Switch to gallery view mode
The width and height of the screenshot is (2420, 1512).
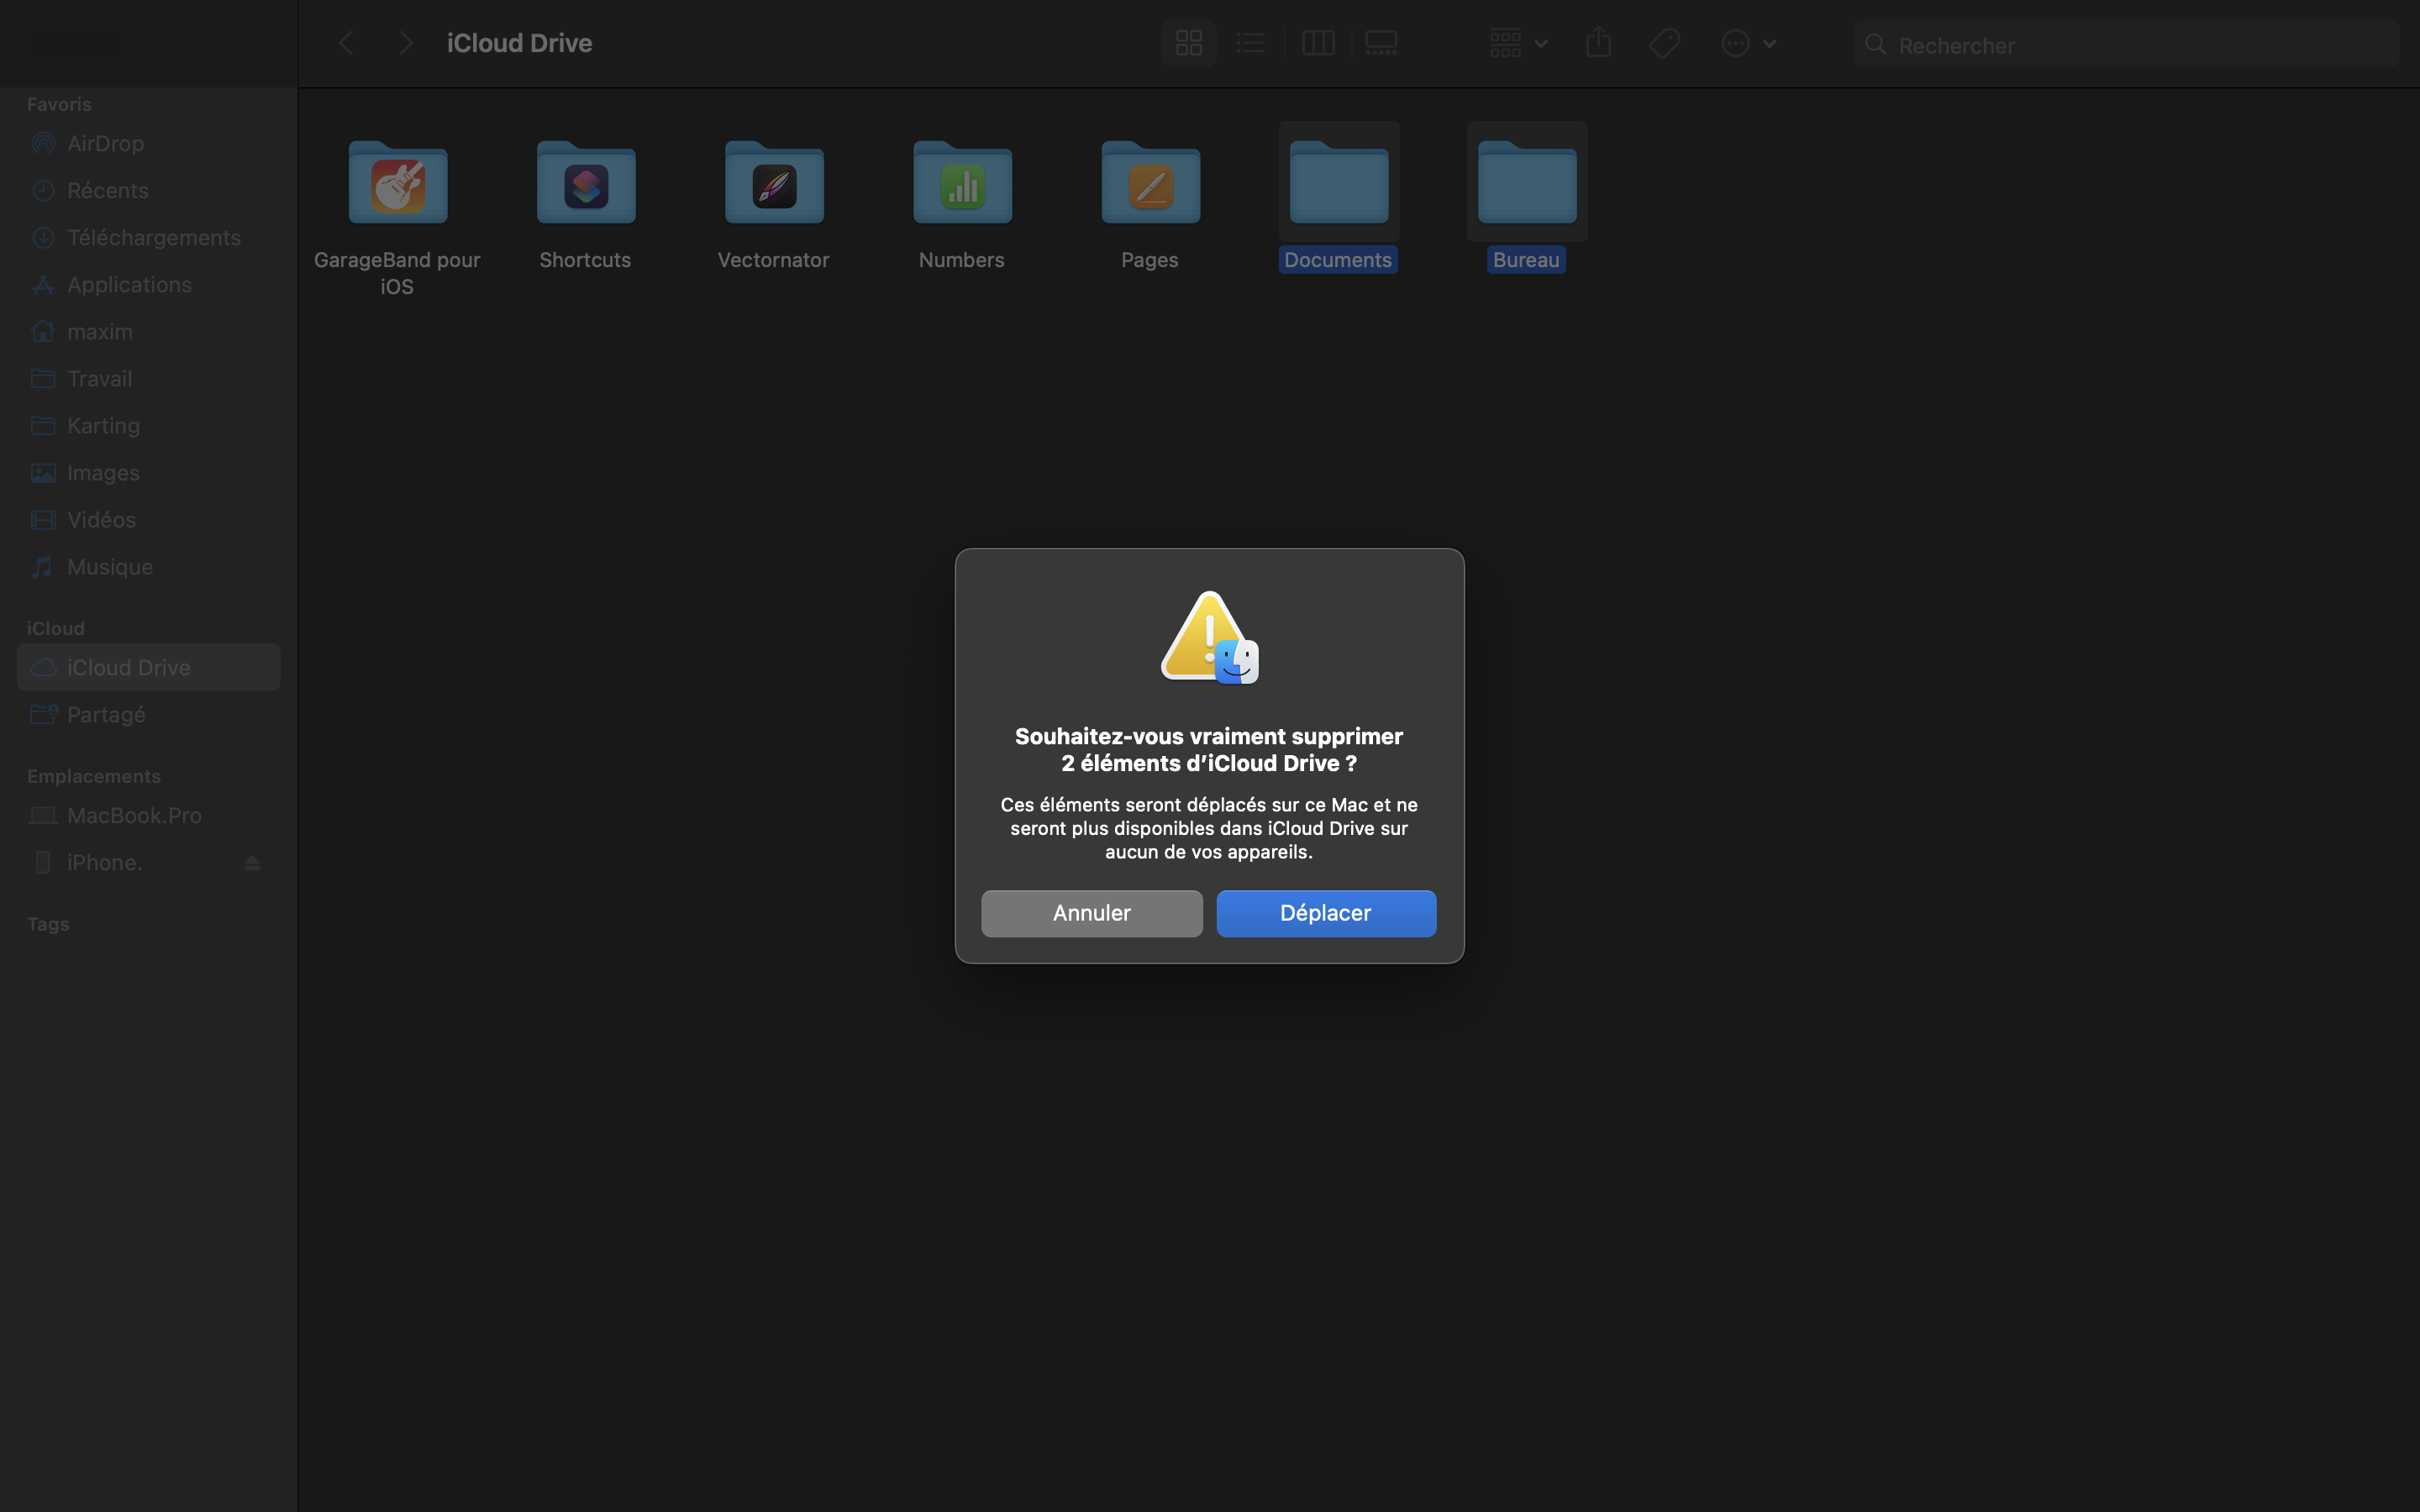coord(1381,43)
